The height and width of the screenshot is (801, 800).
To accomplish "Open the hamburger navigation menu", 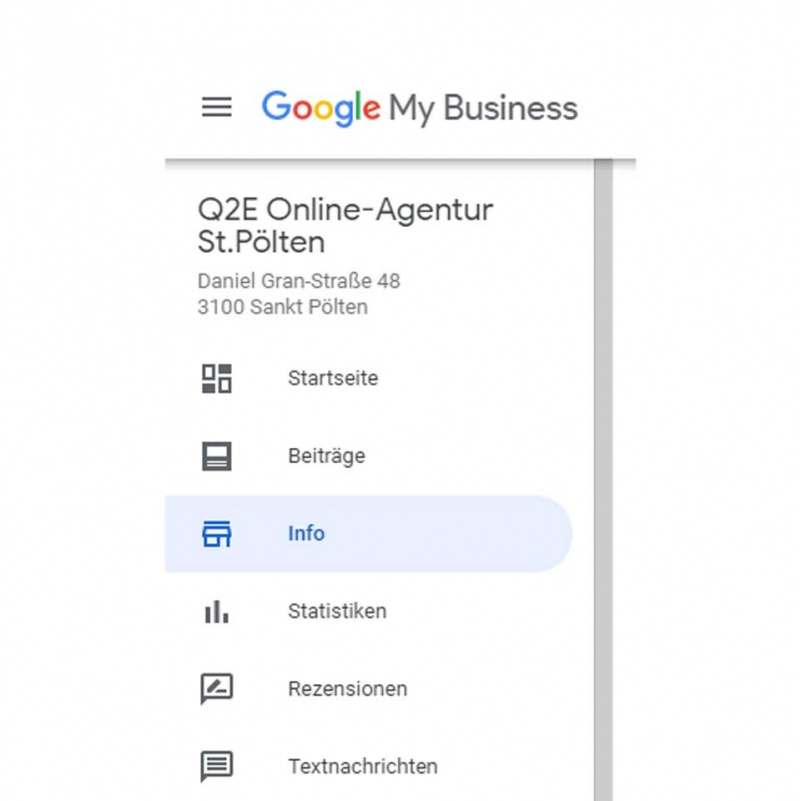I will click(217, 107).
